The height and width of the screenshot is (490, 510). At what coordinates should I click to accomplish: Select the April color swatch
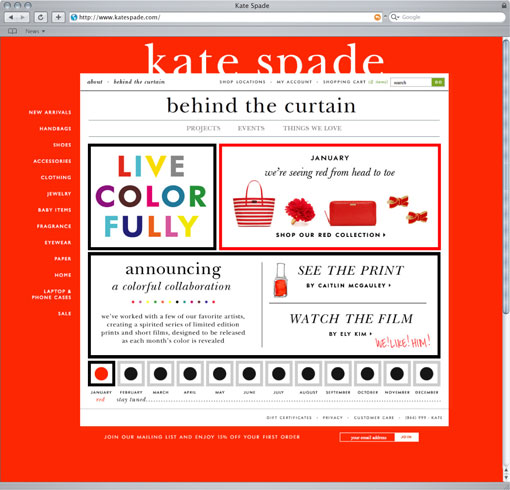point(190,374)
